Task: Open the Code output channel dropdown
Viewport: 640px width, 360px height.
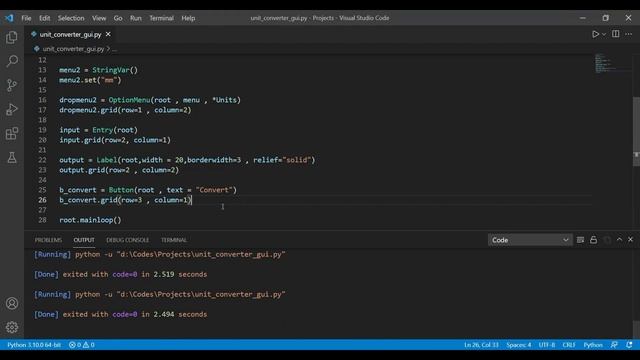Action: coord(530,240)
